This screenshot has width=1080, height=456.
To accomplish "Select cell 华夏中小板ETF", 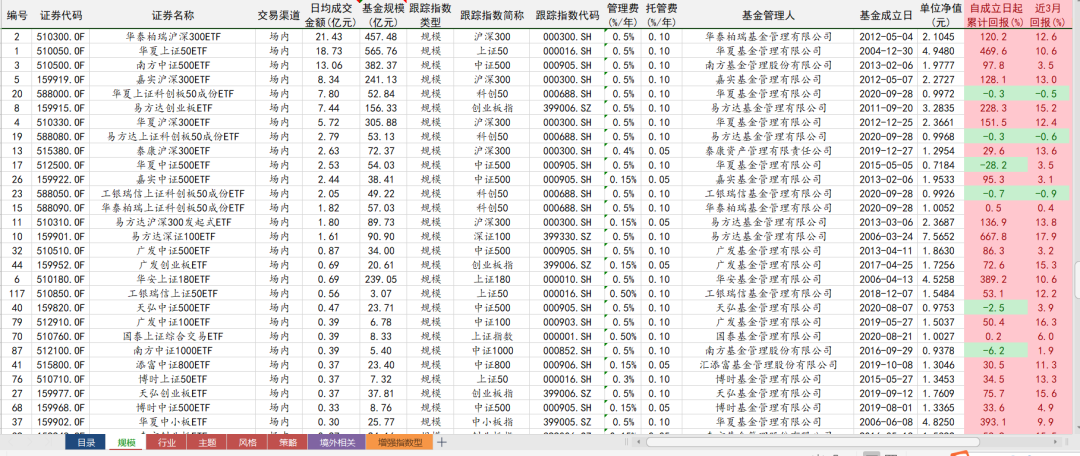I will coord(172,422).
